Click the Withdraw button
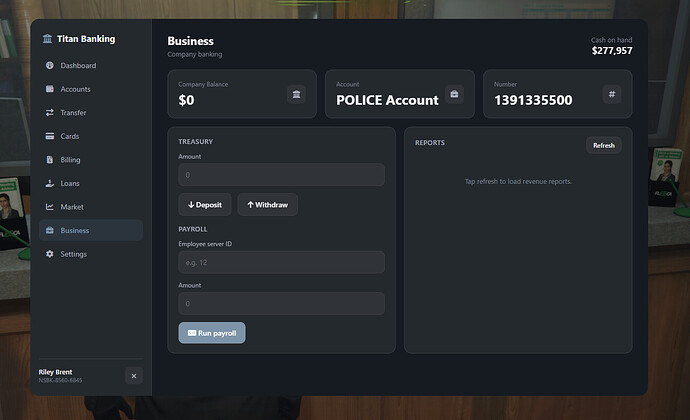This screenshot has width=690, height=420. click(x=268, y=205)
